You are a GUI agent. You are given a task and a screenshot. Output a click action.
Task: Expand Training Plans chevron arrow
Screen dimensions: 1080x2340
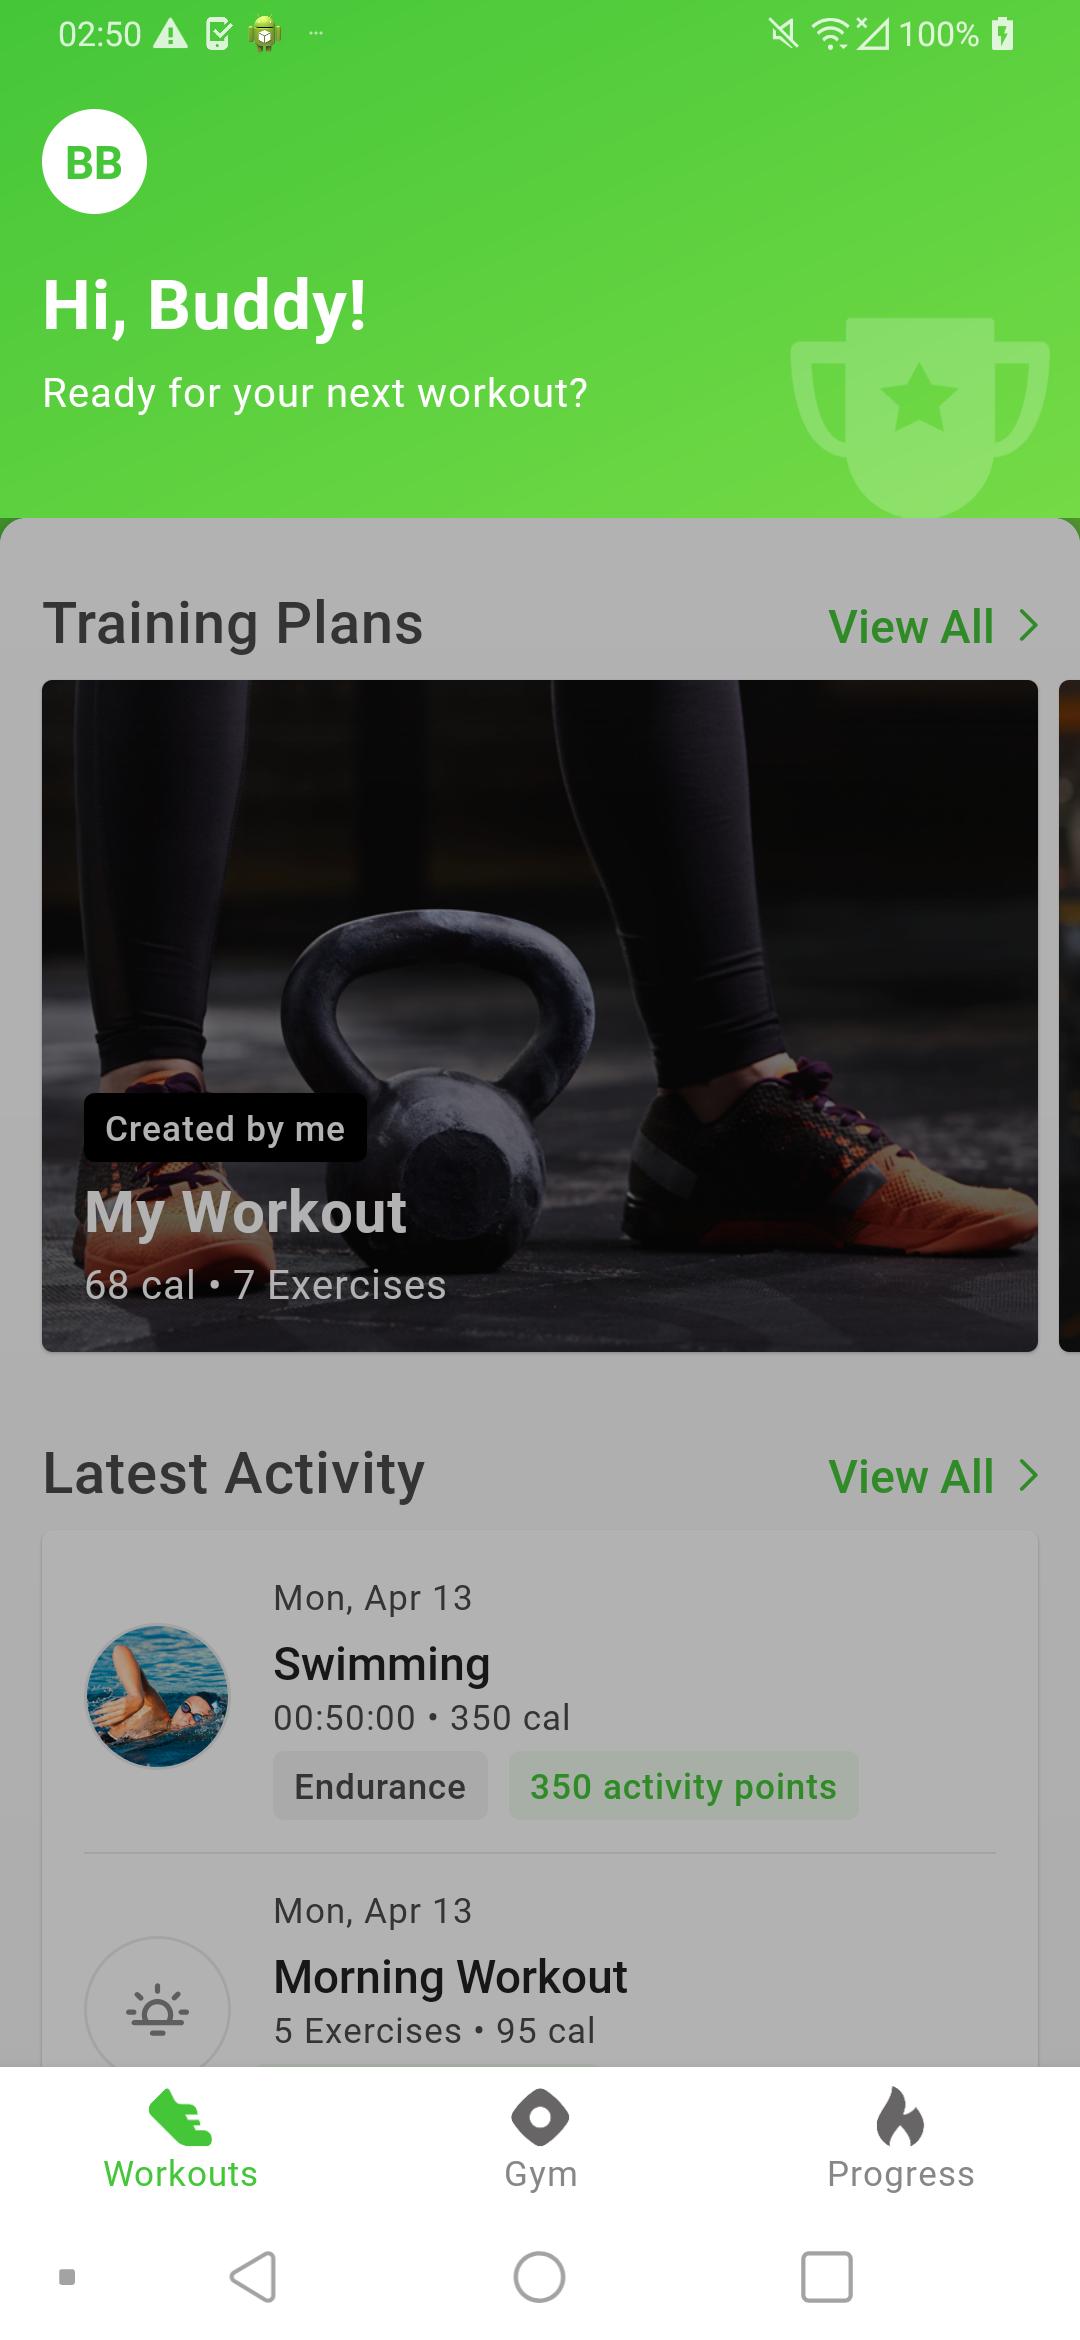(1028, 626)
